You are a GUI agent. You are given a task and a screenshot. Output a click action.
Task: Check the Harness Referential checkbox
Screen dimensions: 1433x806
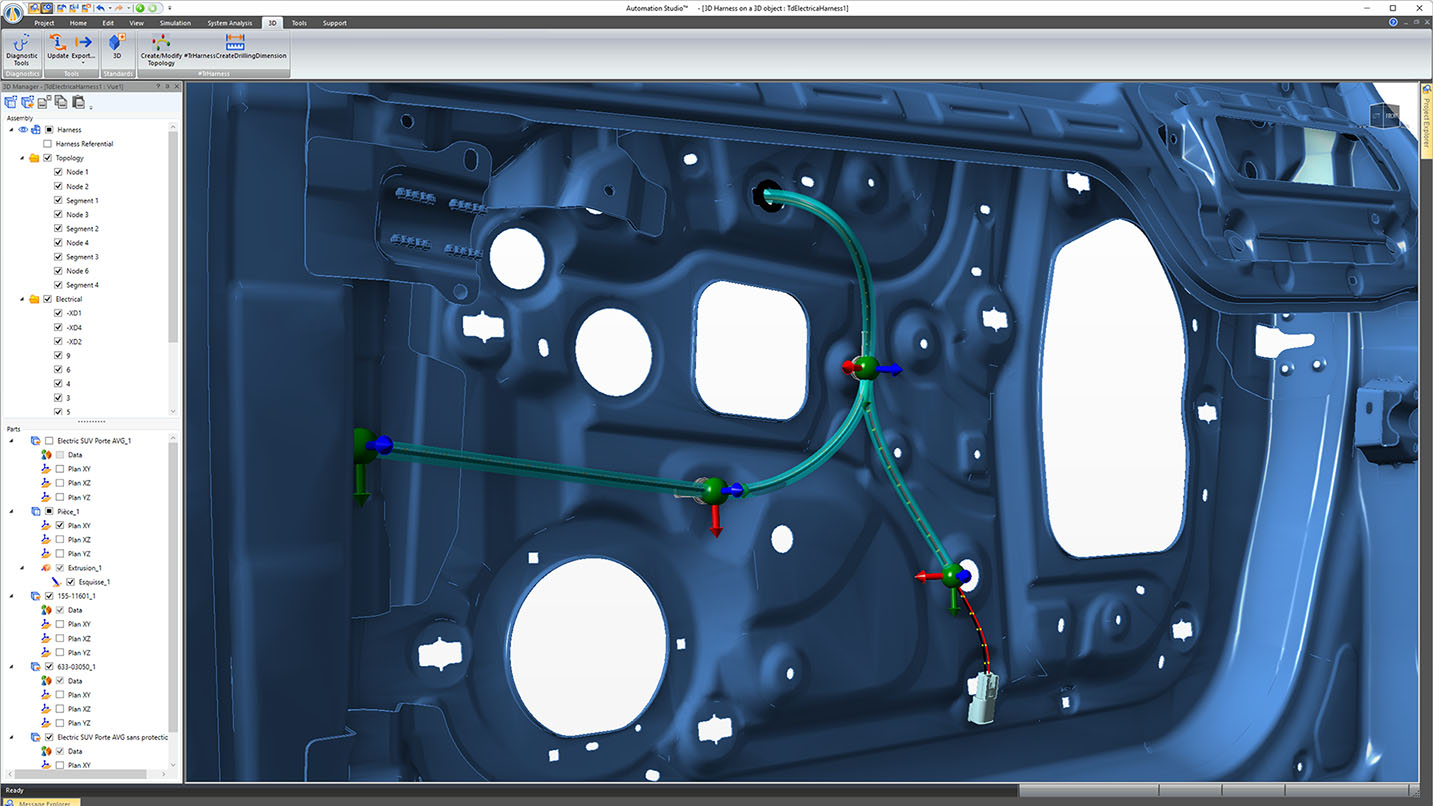[x=47, y=144]
